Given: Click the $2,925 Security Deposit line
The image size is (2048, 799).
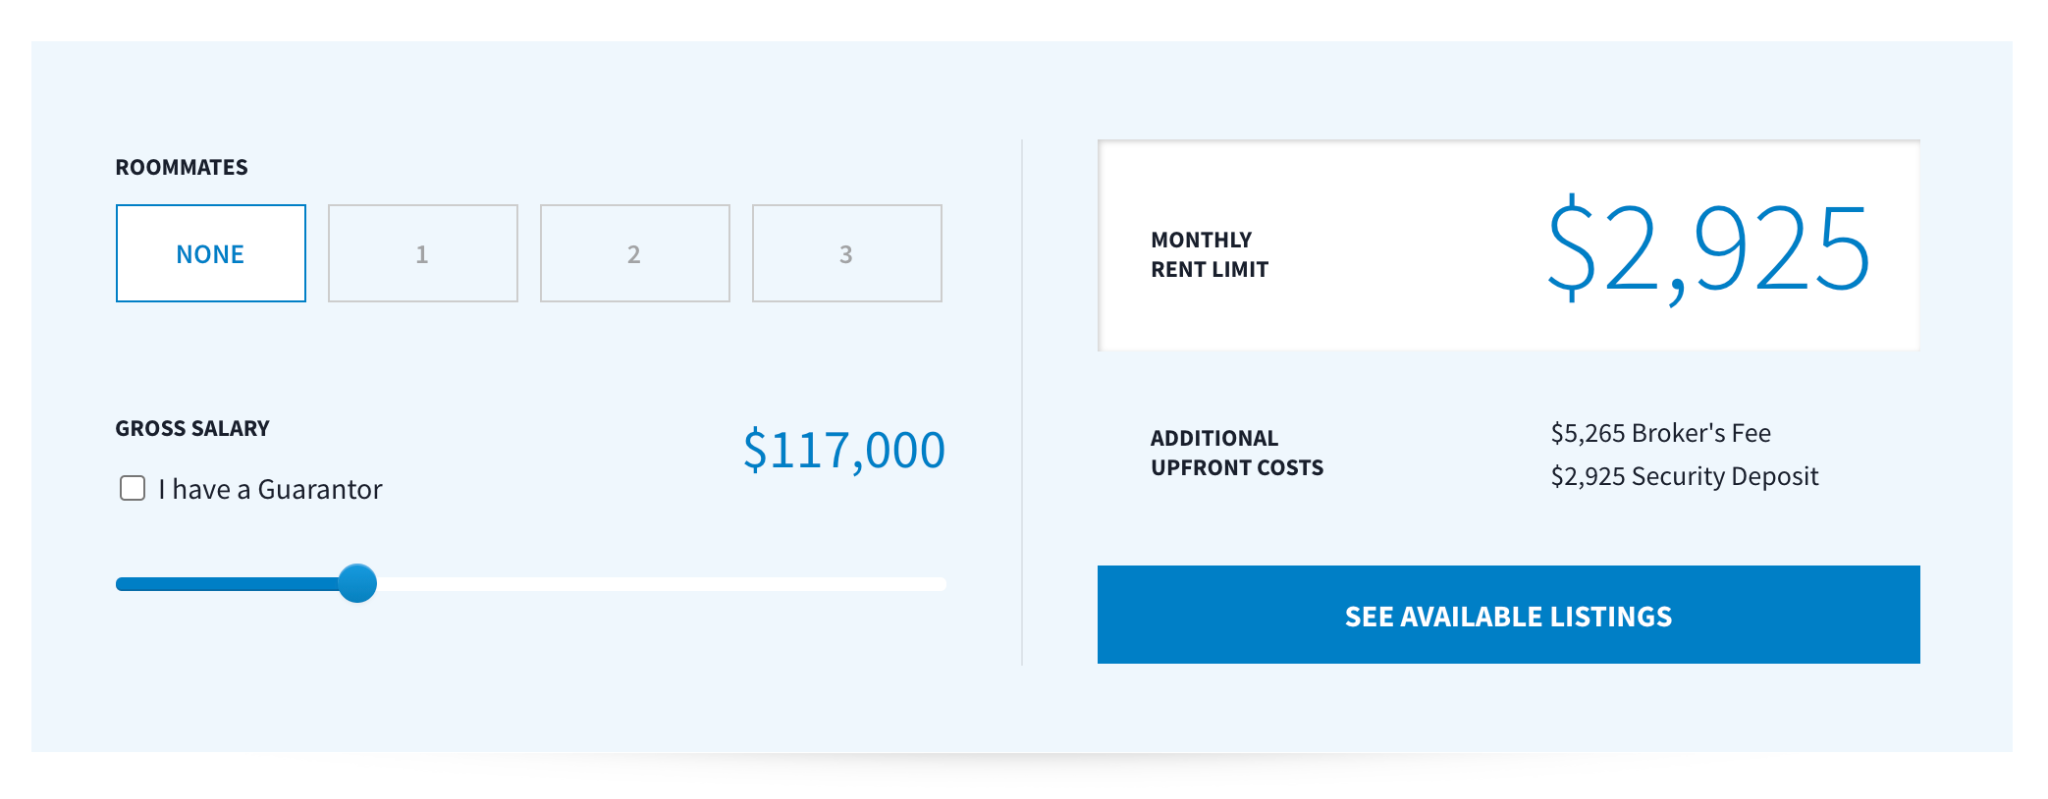Looking at the screenshot, I should click(1684, 476).
